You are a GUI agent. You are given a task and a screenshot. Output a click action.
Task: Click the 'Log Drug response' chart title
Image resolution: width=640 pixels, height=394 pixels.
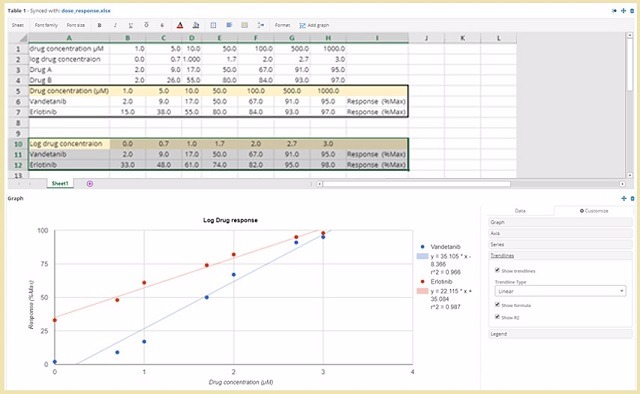pyautogui.click(x=230, y=220)
